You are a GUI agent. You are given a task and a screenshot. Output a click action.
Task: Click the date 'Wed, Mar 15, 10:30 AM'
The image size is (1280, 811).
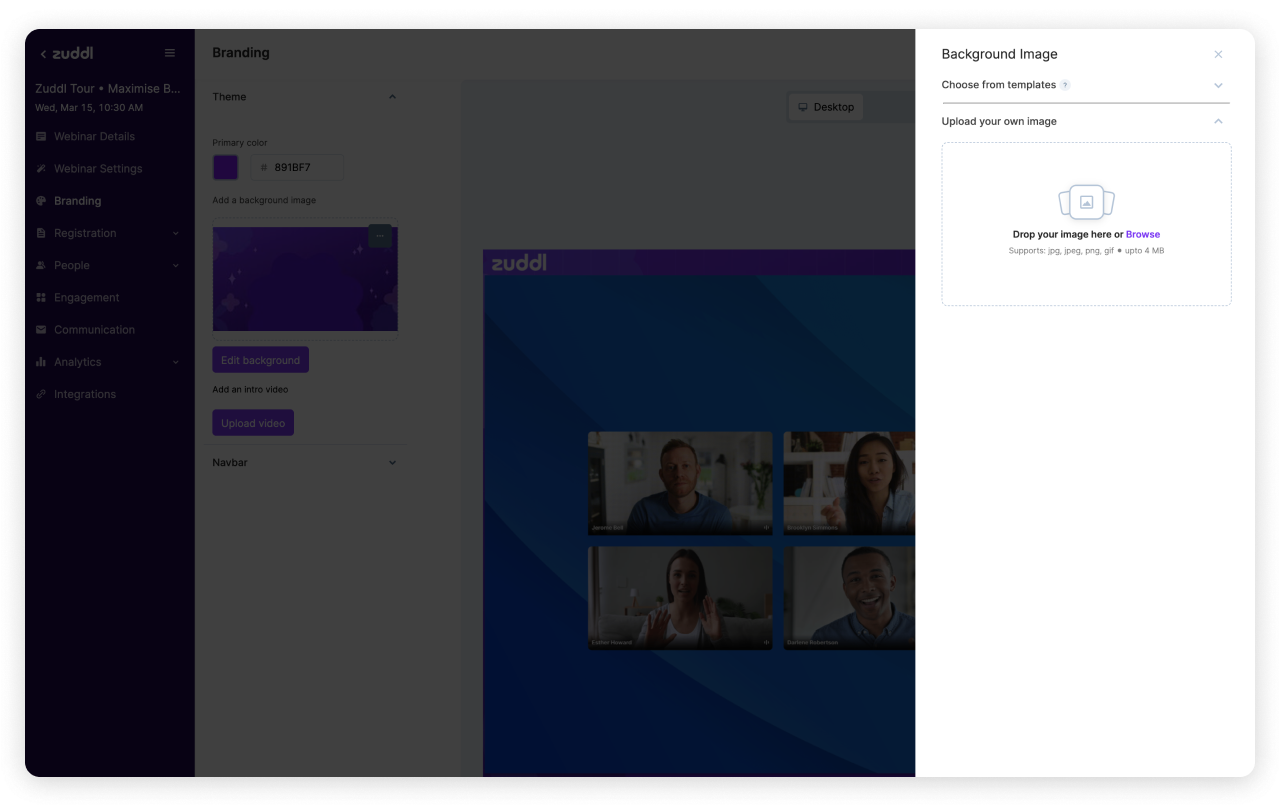(89, 108)
